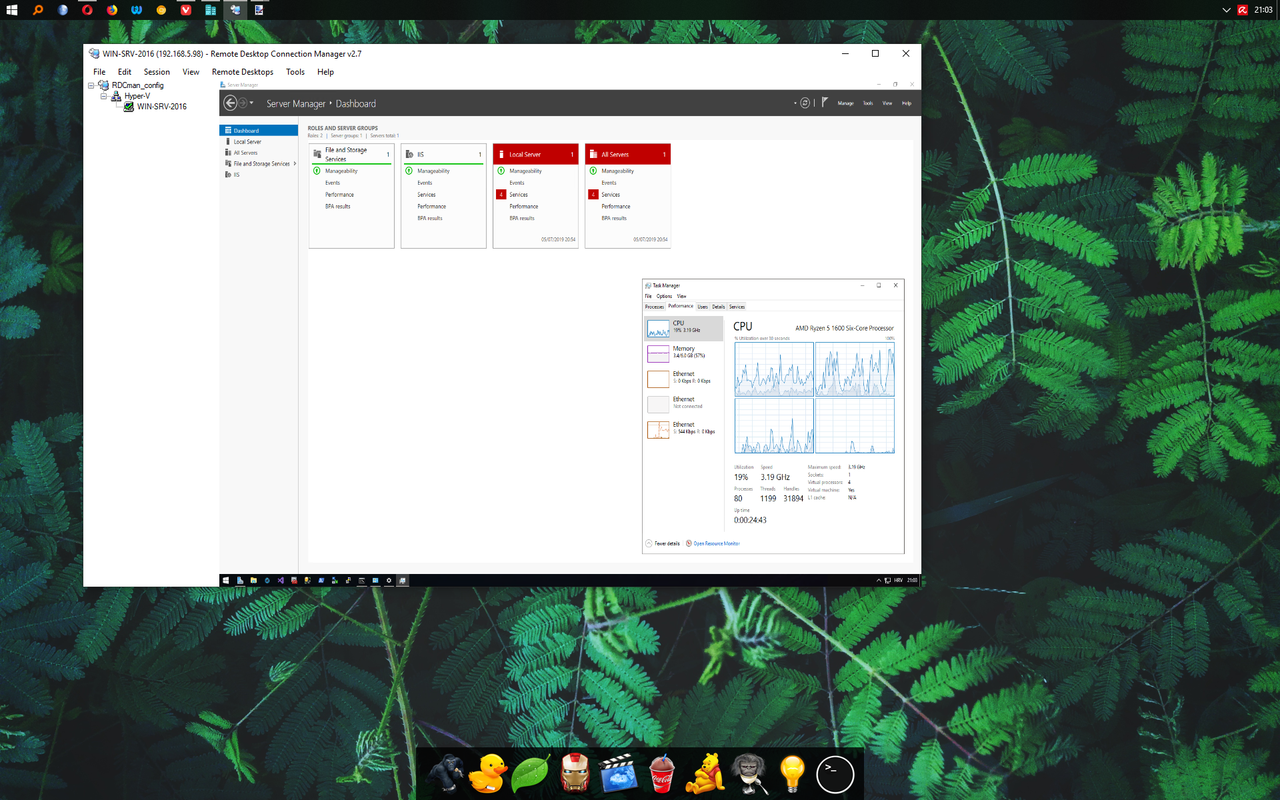This screenshot has width=1280, height=800.
Task: Open the Iron Man helmet dock icon
Action: coord(575,773)
